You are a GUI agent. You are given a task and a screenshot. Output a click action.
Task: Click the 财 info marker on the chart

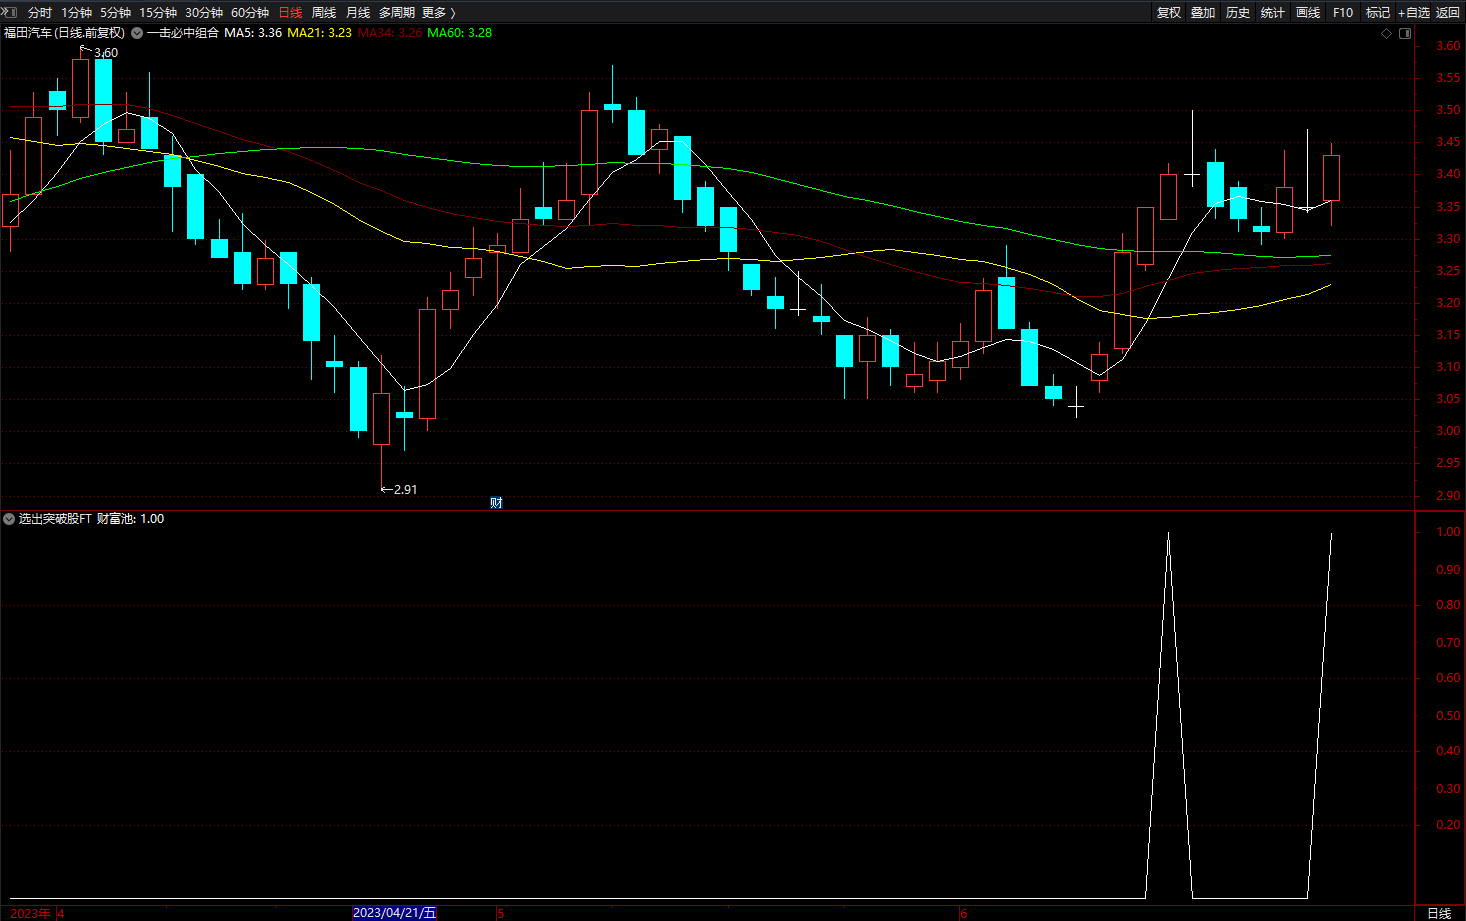tap(496, 503)
